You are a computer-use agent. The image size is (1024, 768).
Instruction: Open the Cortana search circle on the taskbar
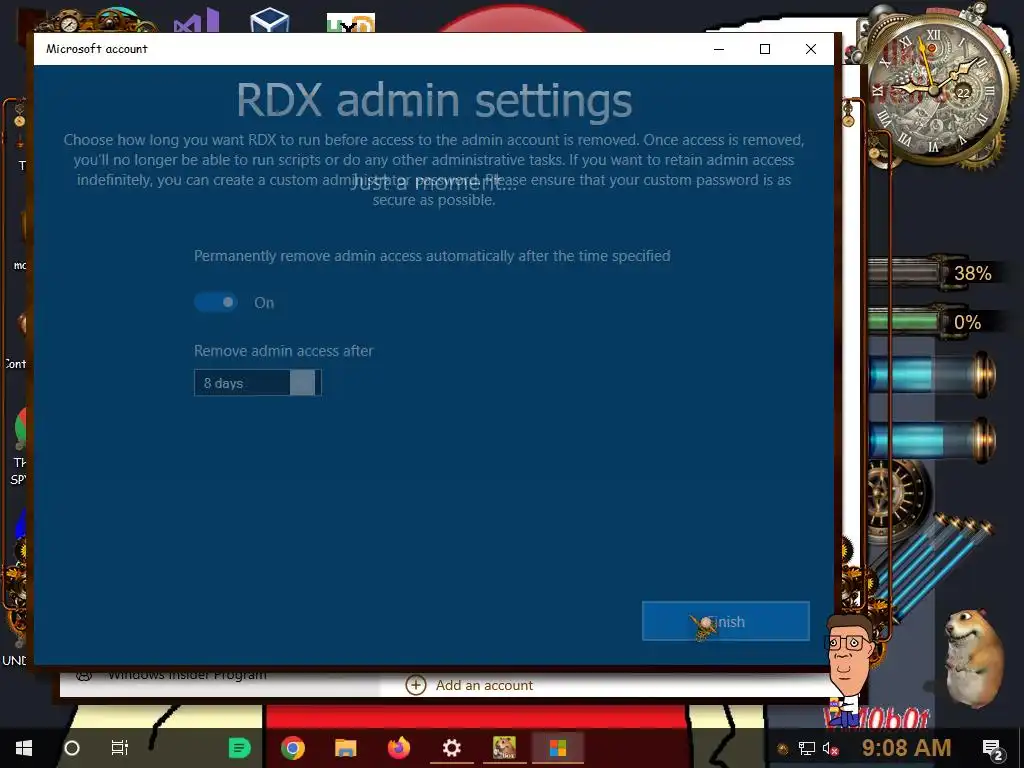click(x=72, y=748)
